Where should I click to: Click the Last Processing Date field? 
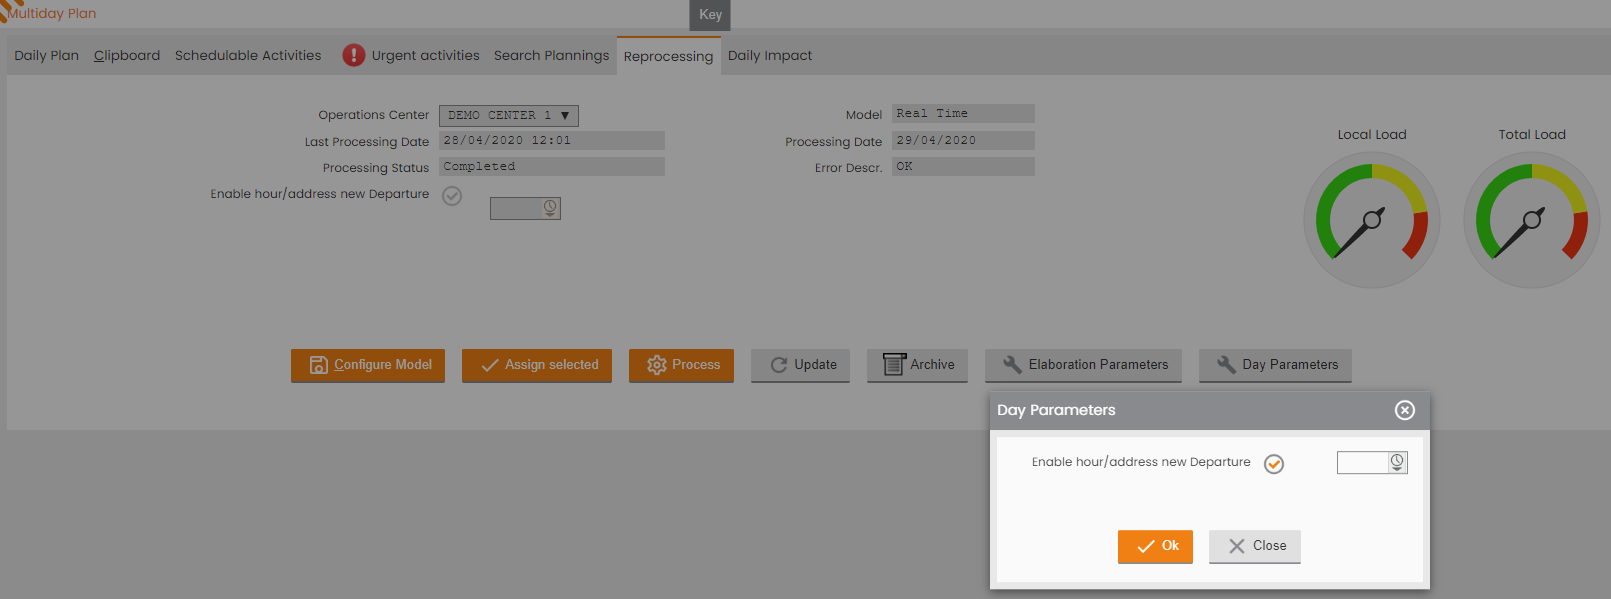coord(552,141)
